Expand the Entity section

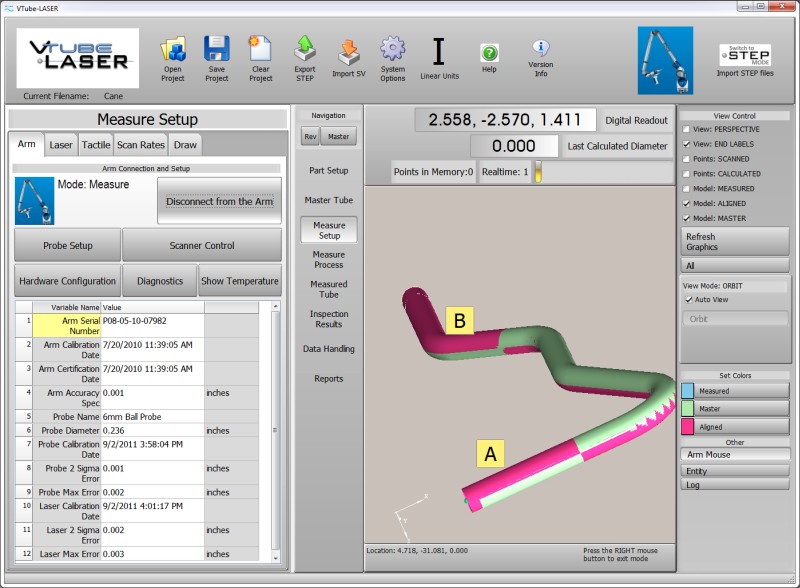(x=734, y=470)
